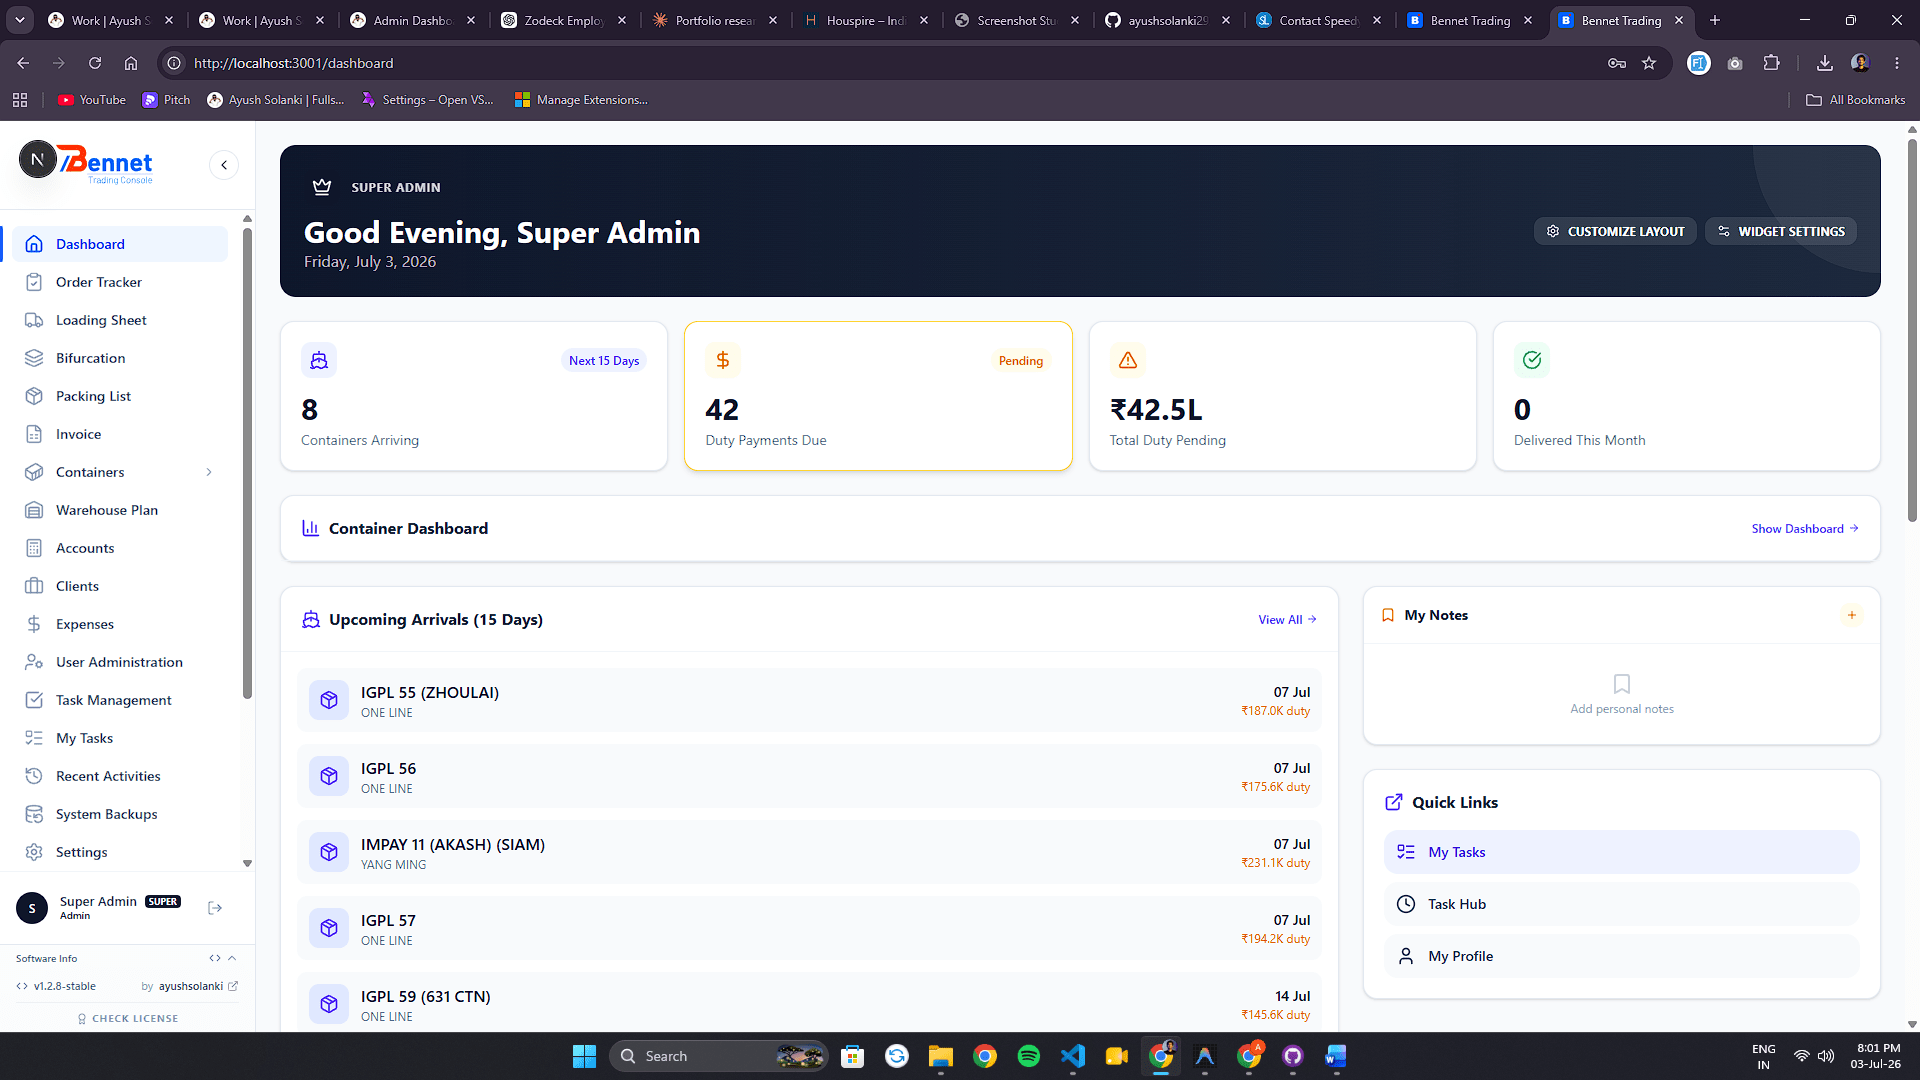This screenshot has height=1080, width=1920.
Task: Click the code brackets icon in Software Info
Action: (214, 958)
